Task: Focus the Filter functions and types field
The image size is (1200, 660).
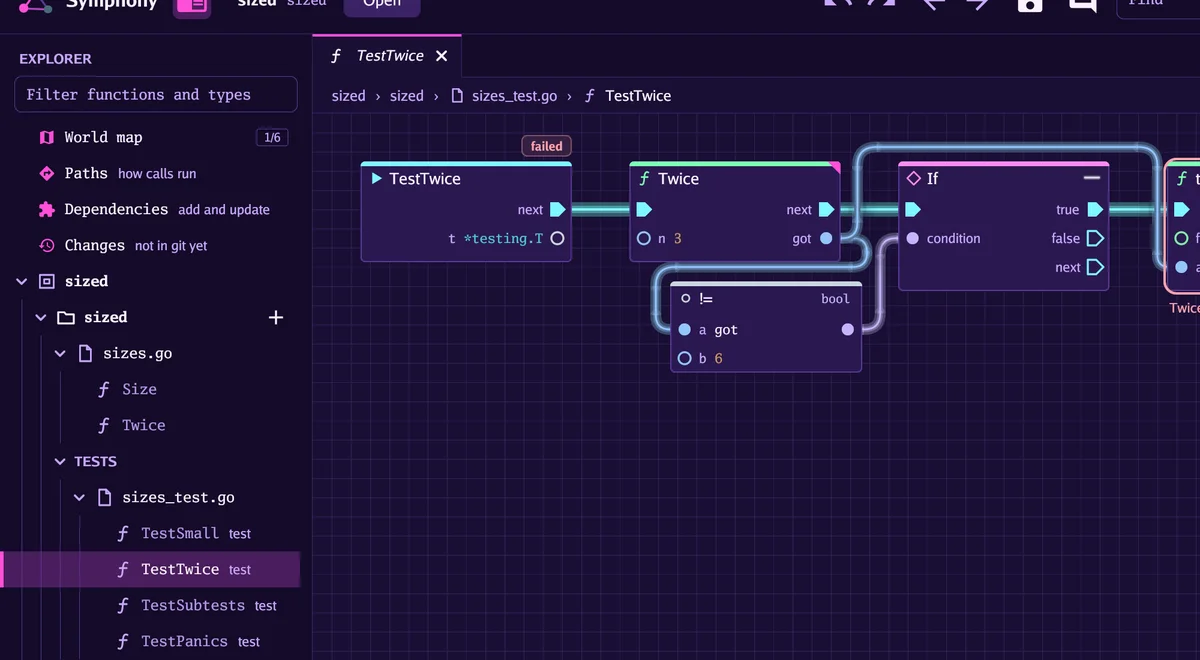Action: click(x=156, y=94)
